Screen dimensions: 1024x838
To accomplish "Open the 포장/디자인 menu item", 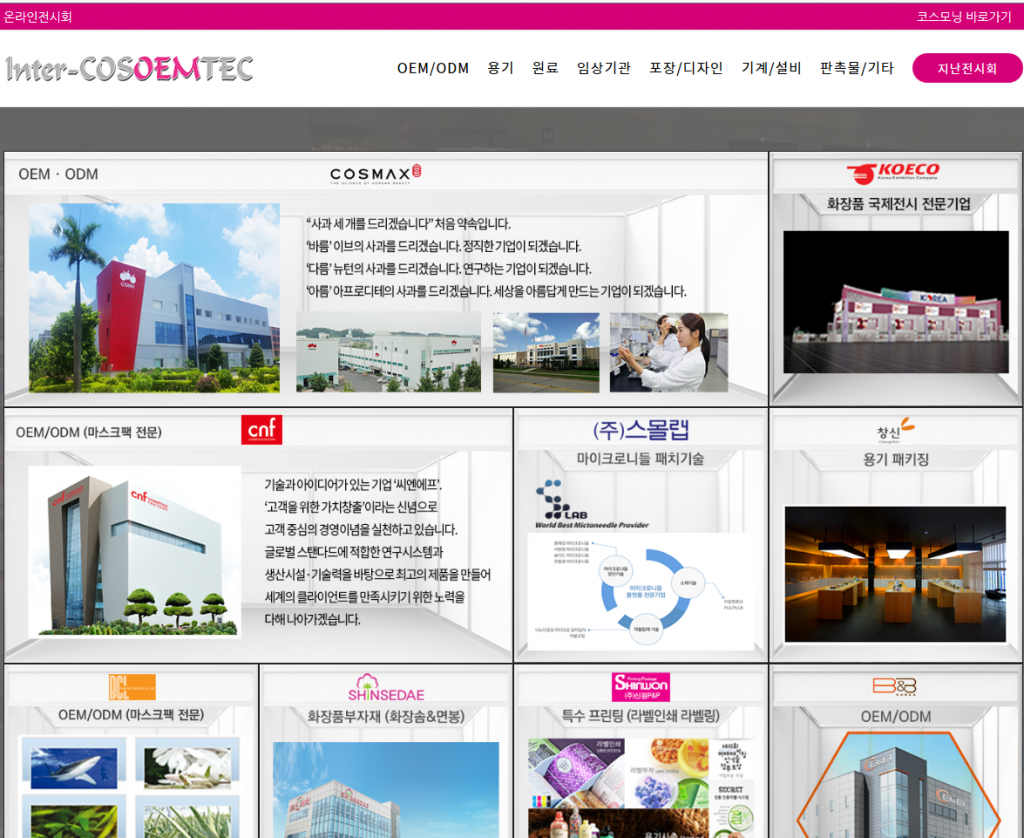I will coord(686,68).
